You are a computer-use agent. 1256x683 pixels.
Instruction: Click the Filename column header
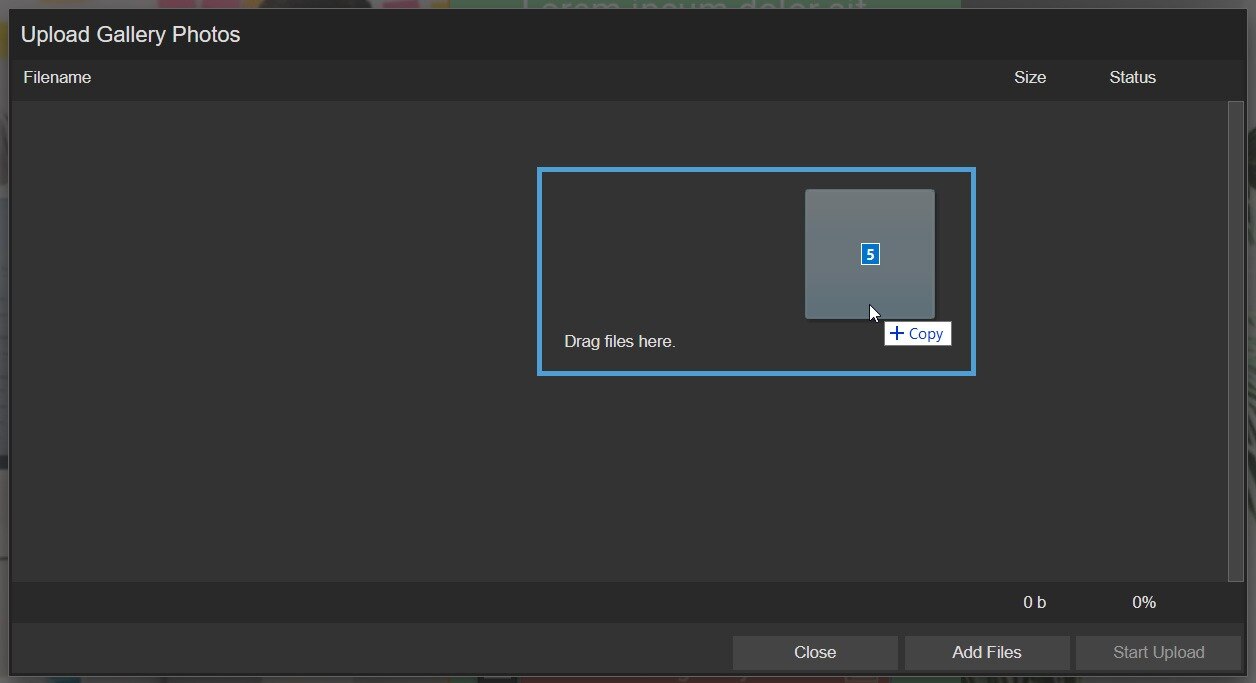click(57, 77)
